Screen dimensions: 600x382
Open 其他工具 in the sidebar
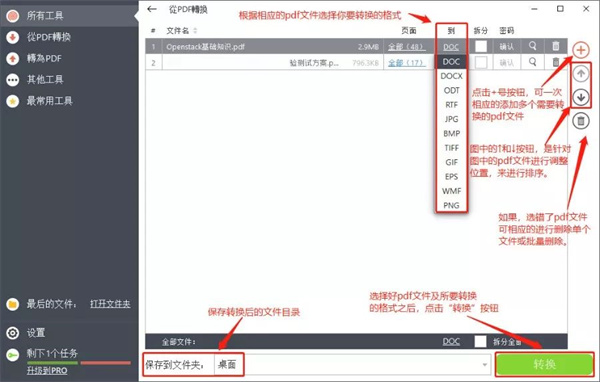click(45, 80)
